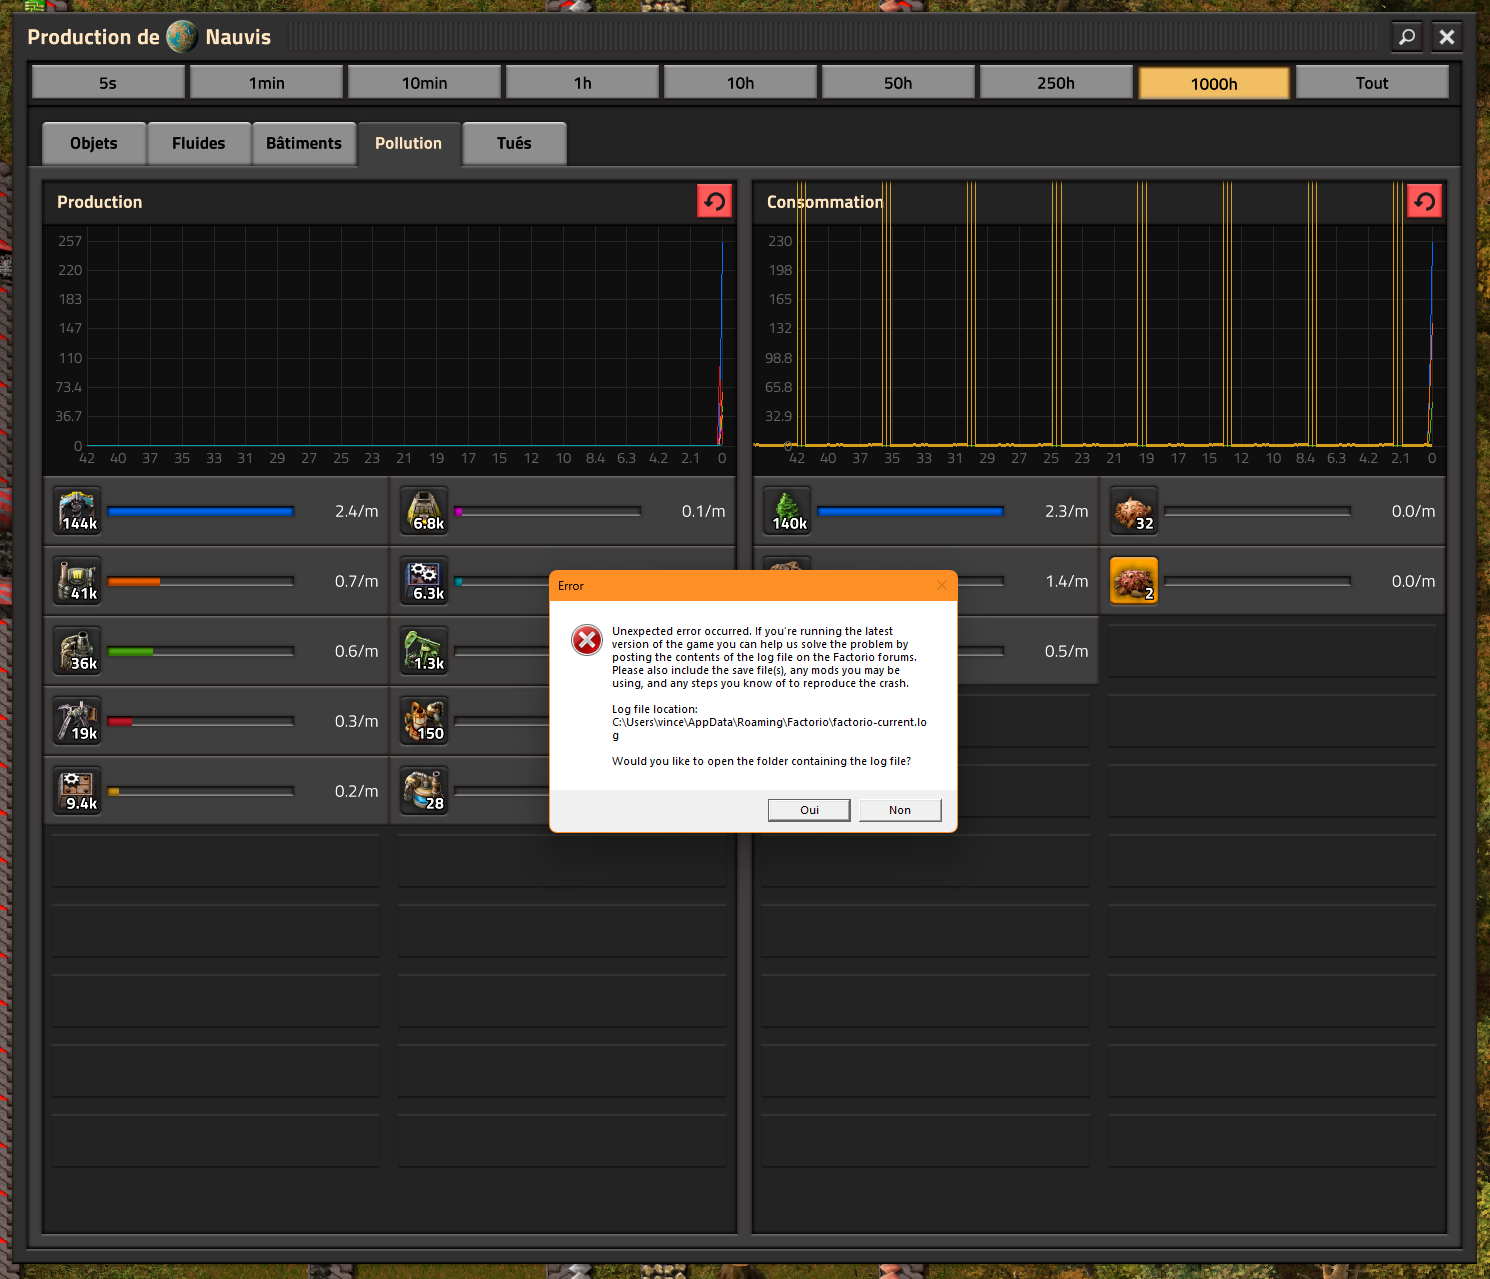Select the 10h timeframe
Viewport: 1490px width, 1279px height.
coord(740,83)
